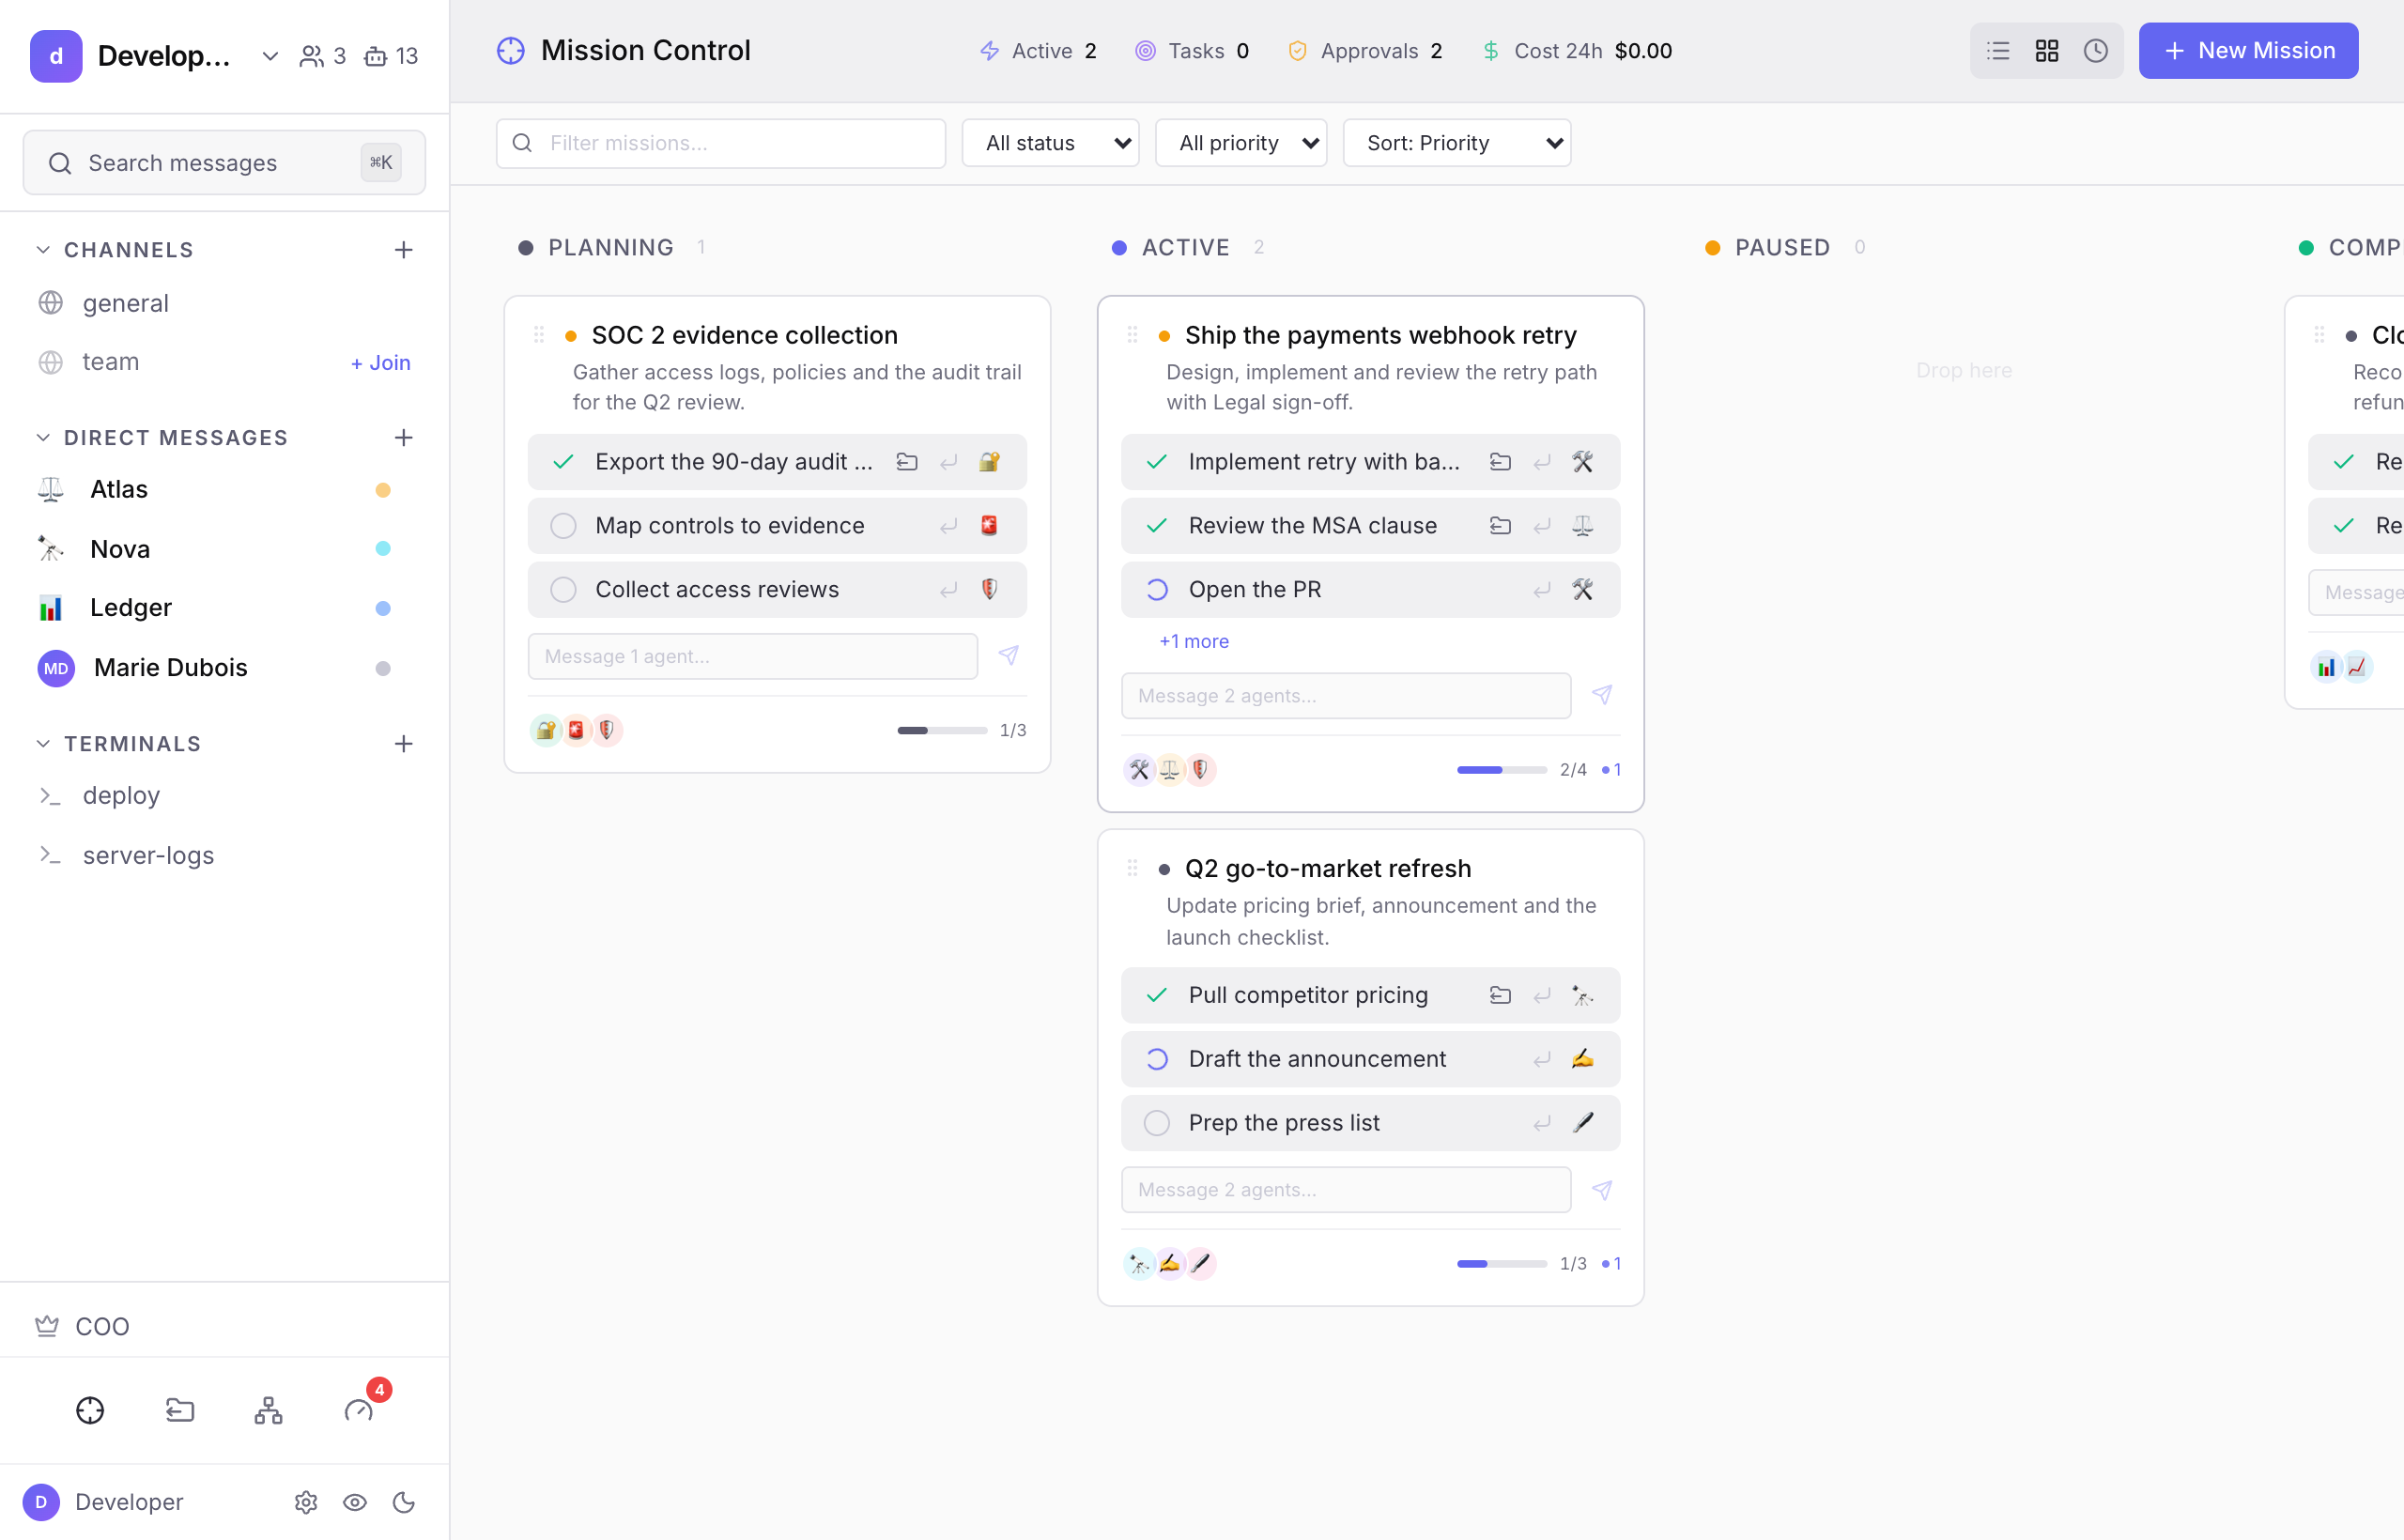Toggle the eye visibility icon
This screenshot has width=2404, height=1540.
355,1502
